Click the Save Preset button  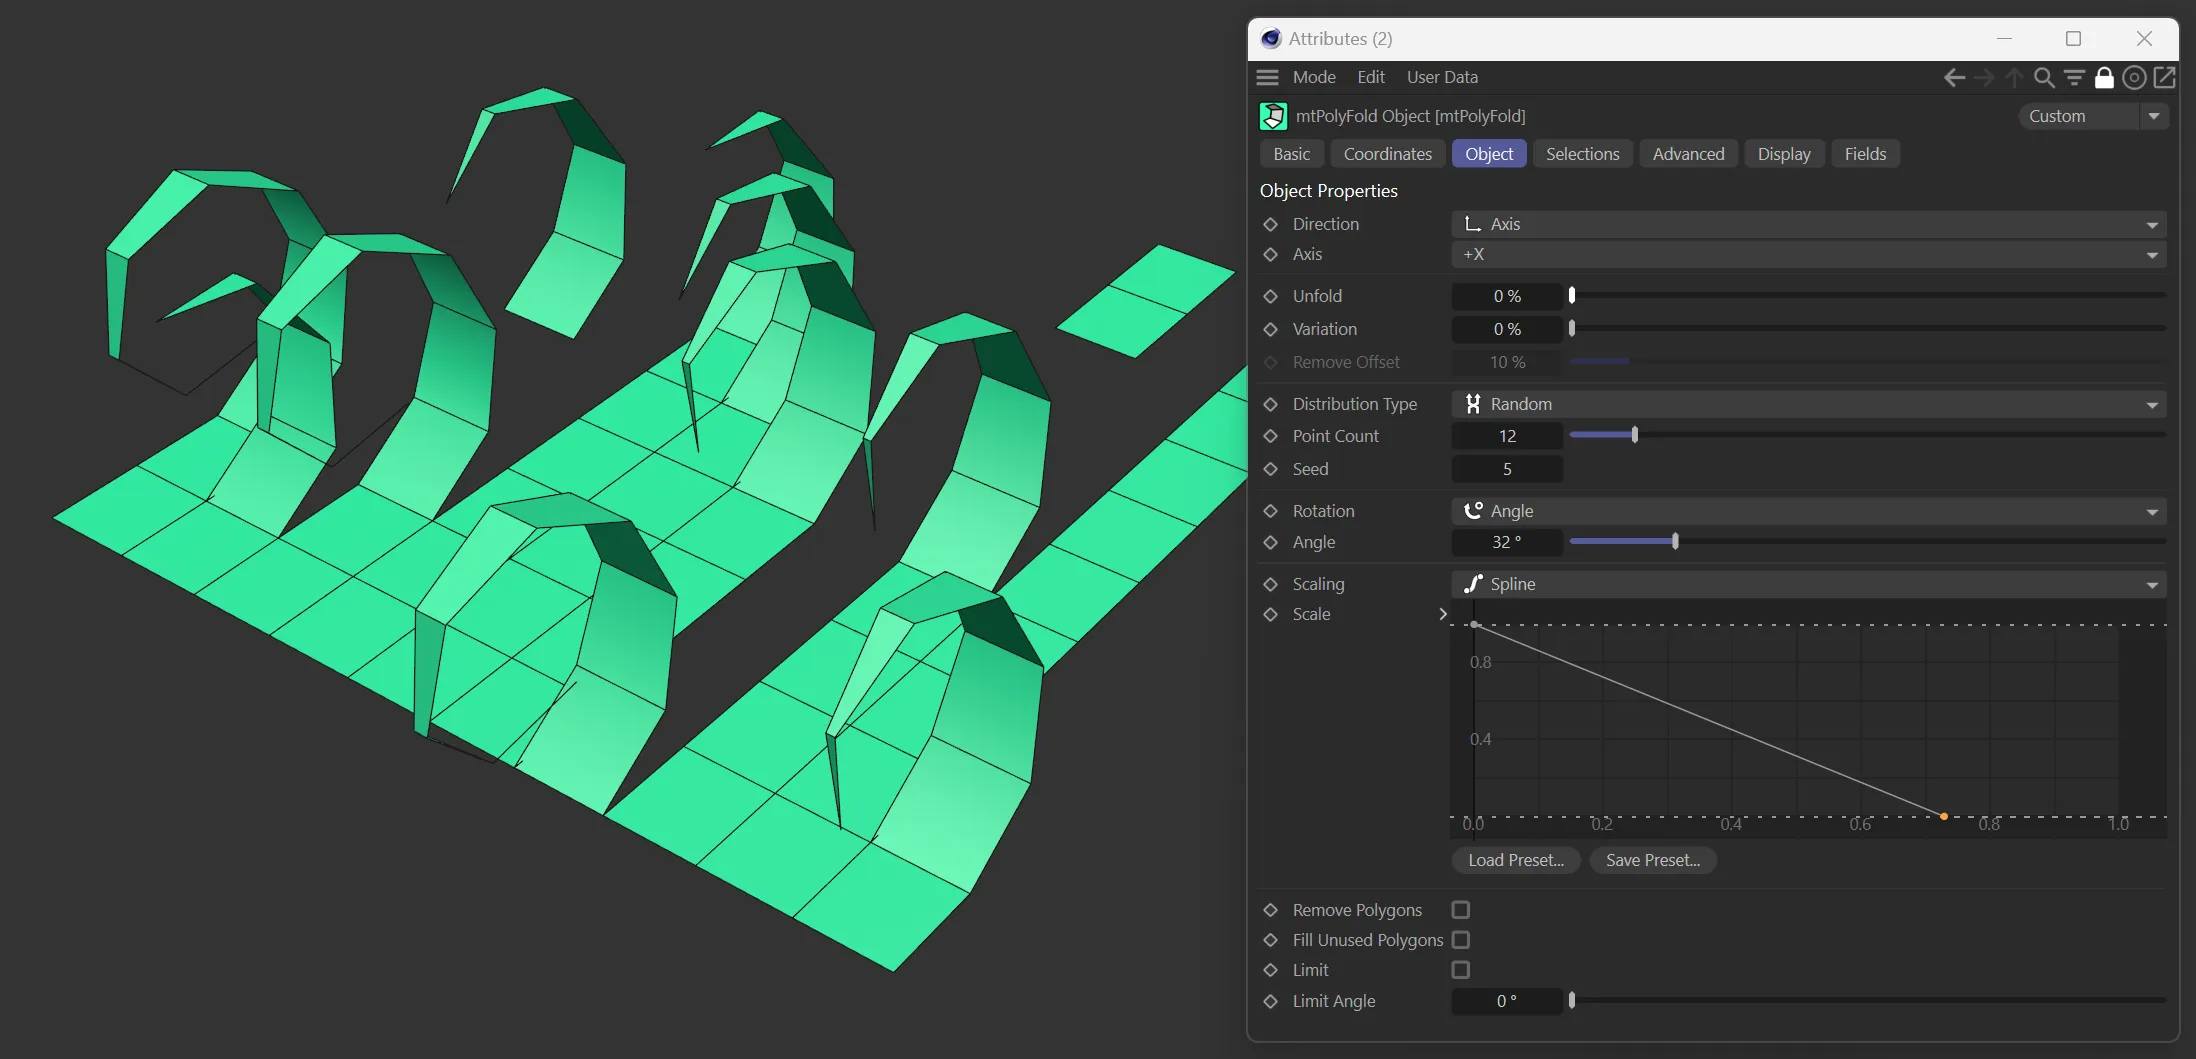pyautogui.click(x=1652, y=860)
